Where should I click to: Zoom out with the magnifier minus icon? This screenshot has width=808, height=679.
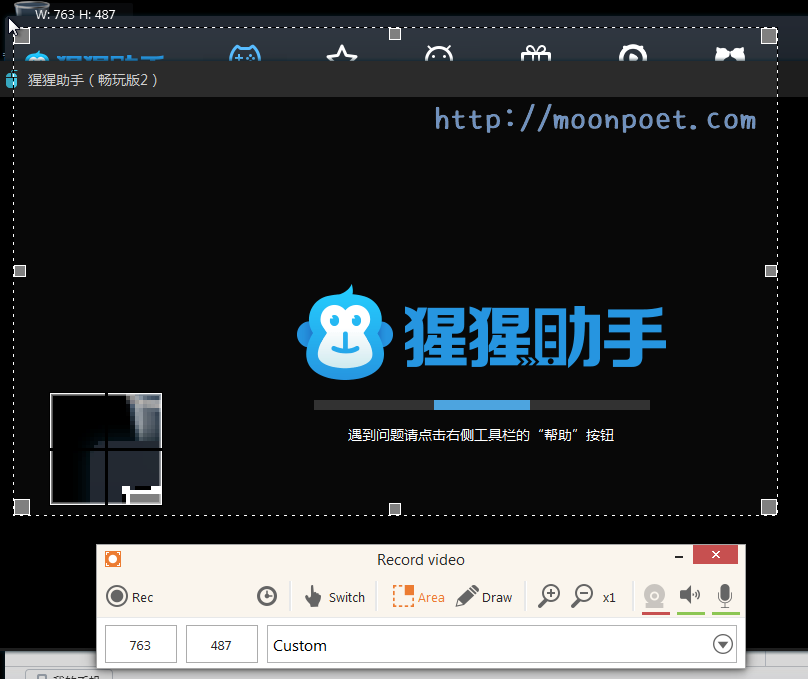click(582, 597)
